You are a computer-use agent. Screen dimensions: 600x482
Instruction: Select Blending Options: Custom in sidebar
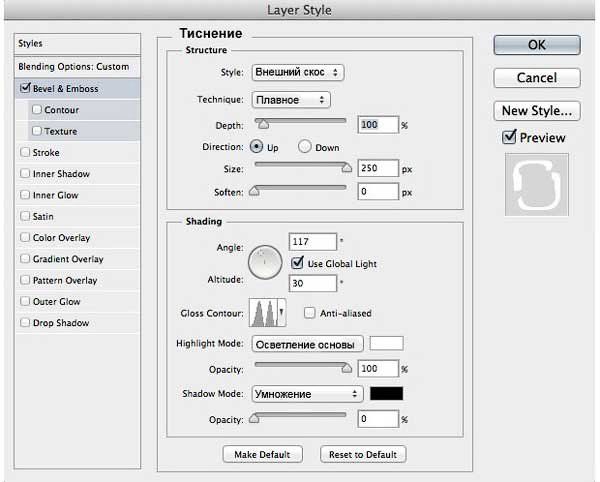click(x=73, y=66)
